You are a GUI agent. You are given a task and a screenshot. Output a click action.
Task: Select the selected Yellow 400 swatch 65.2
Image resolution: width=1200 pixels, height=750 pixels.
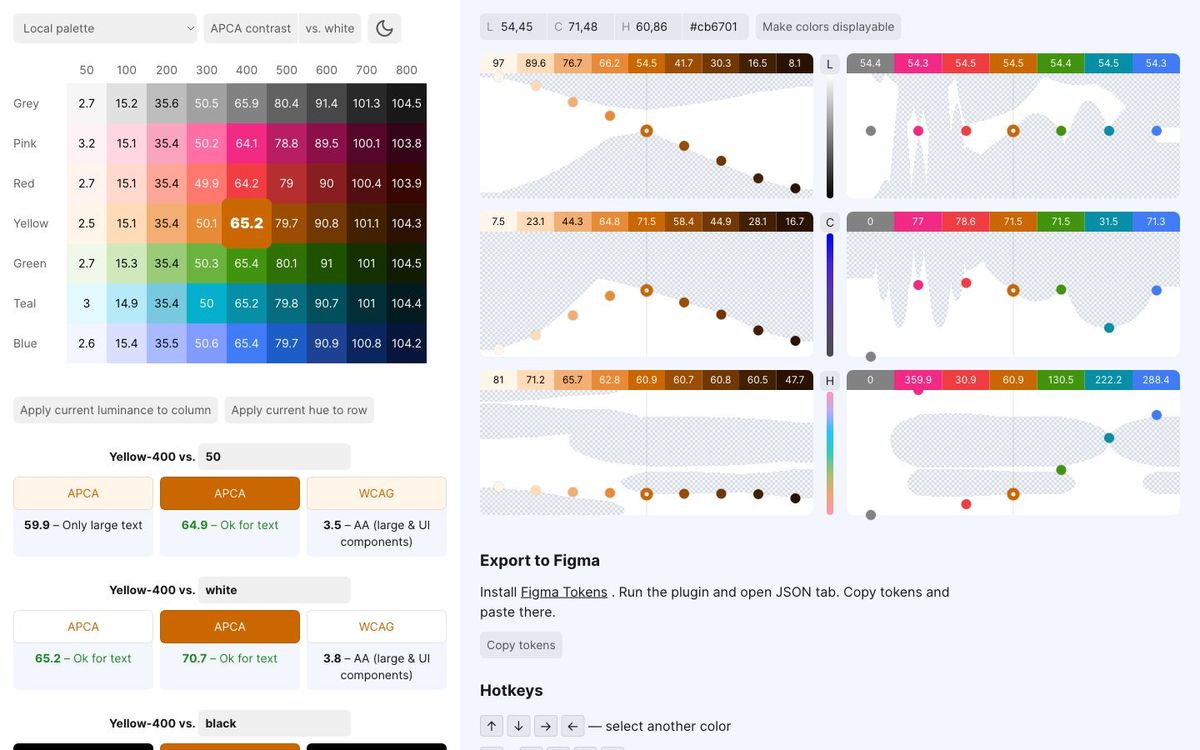pyautogui.click(x=247, y=223)
